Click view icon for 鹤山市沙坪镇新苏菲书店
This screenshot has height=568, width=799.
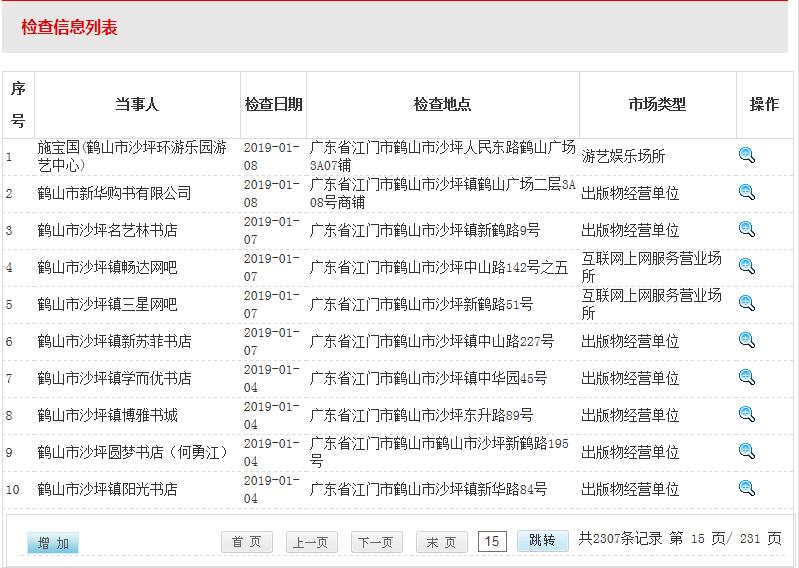pos(746,340)
